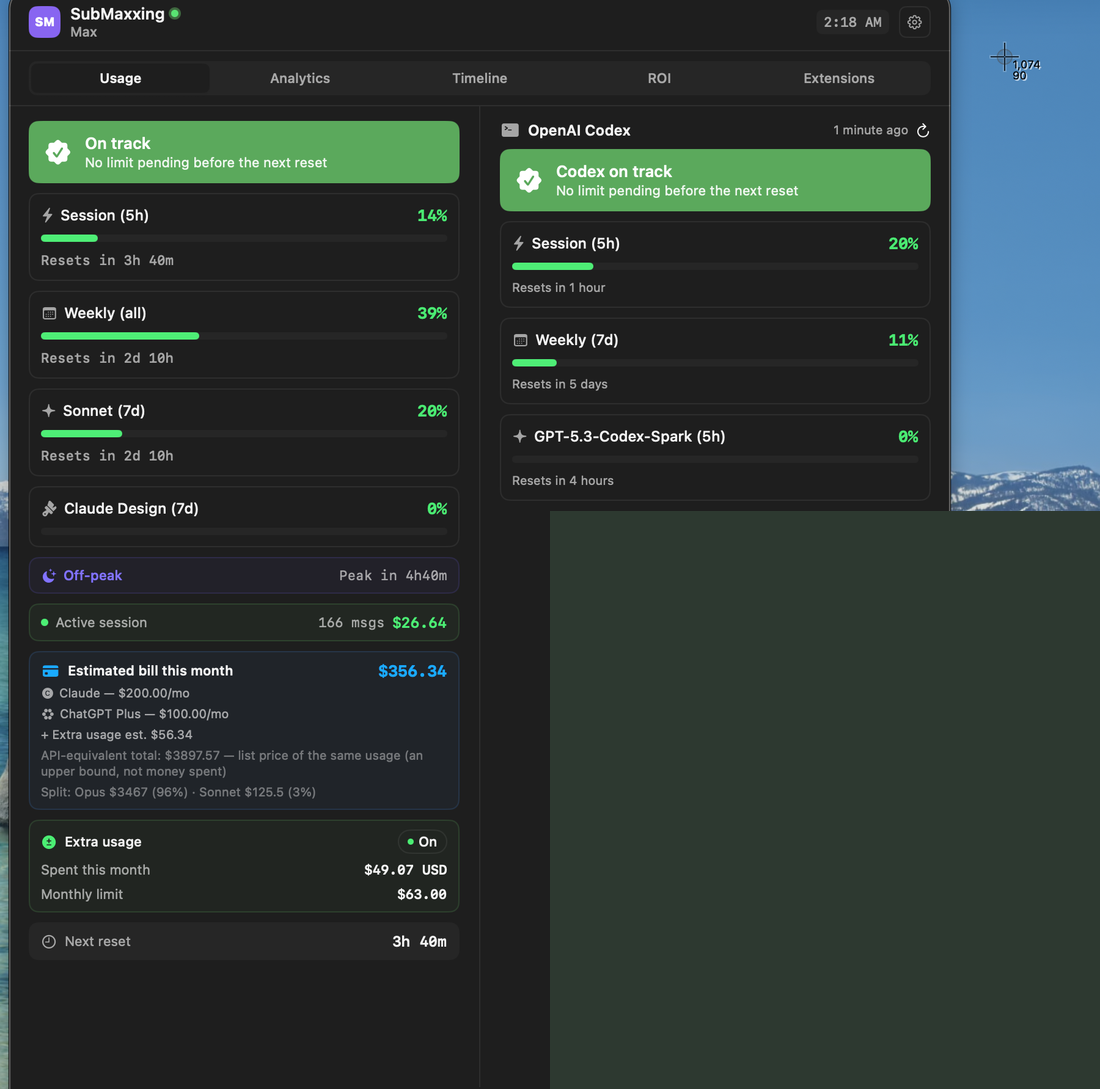Click the SubMaxxing app title
Image resolution: width=1100 pixels, height=1089 pixels.
[x=117, y=14]
